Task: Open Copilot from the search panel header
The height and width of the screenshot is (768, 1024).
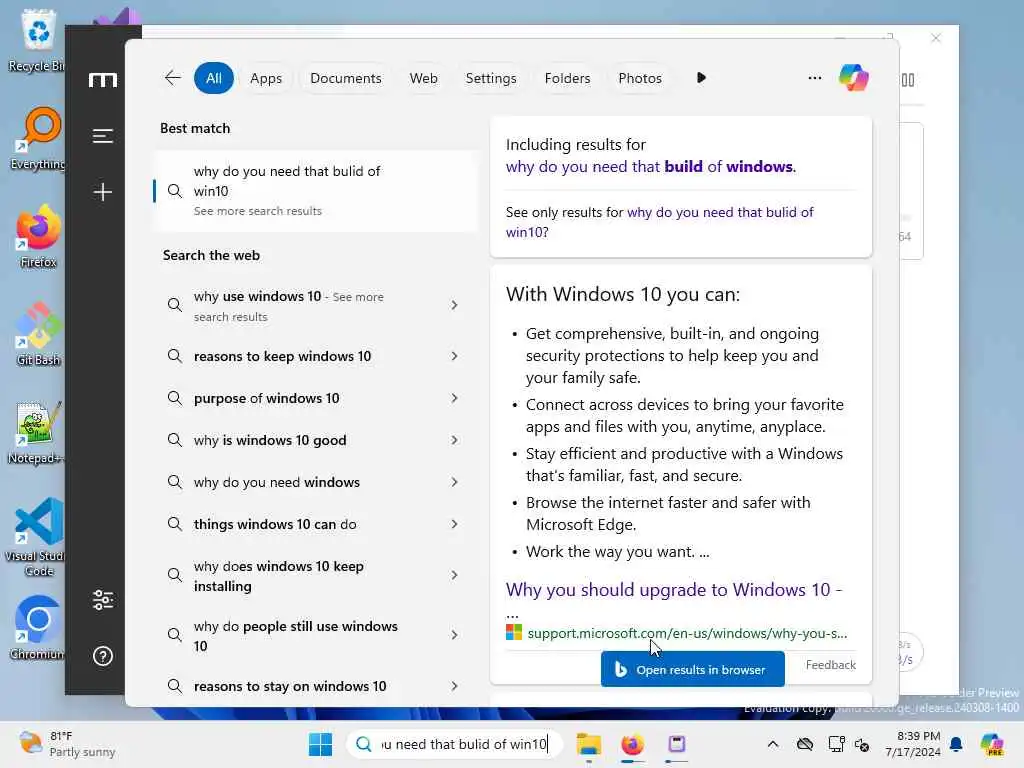Action: tap(854, 78)
